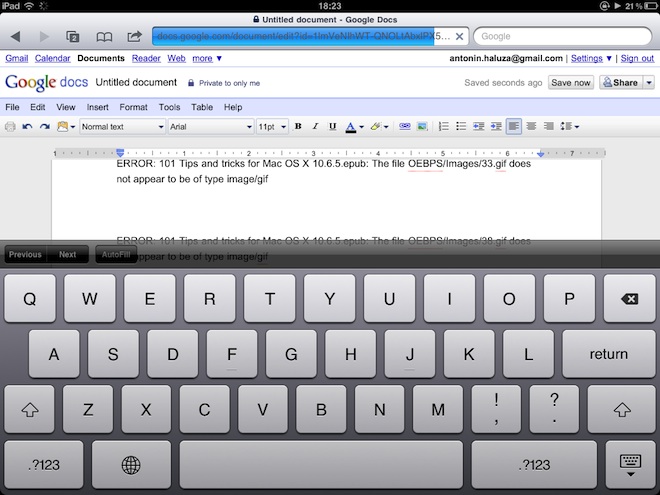The image size is (660, 495).
Task: Click the insert link icon
Action: click(x=405, y=126)
